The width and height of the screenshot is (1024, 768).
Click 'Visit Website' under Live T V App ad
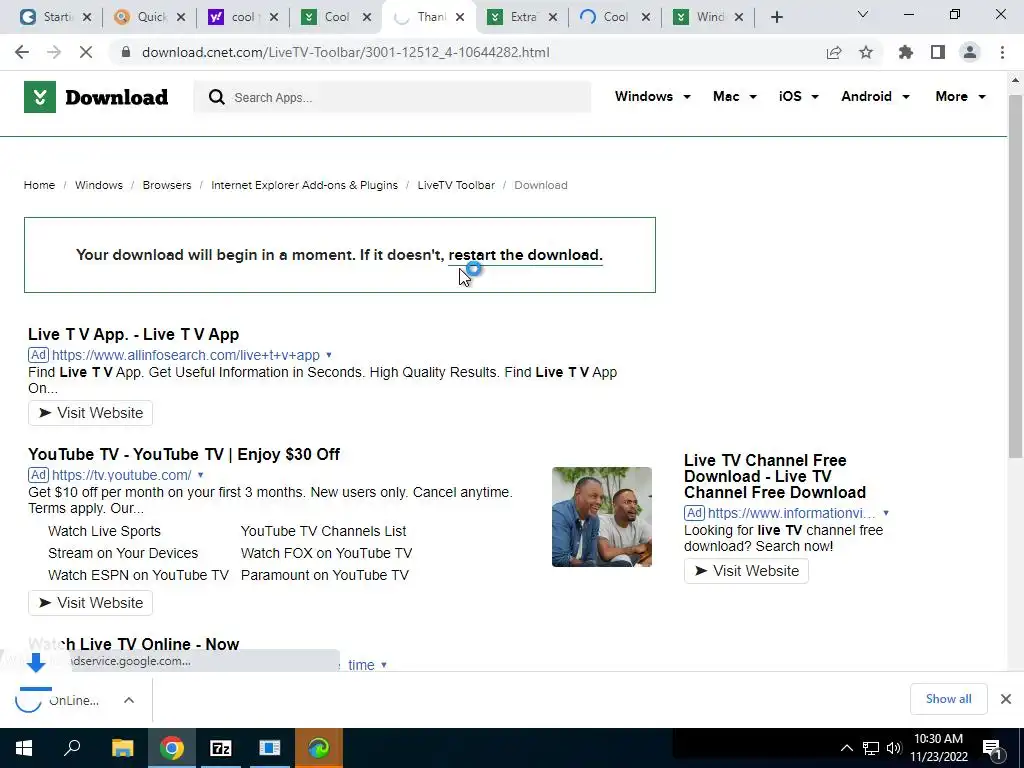(x=90, y=413)
